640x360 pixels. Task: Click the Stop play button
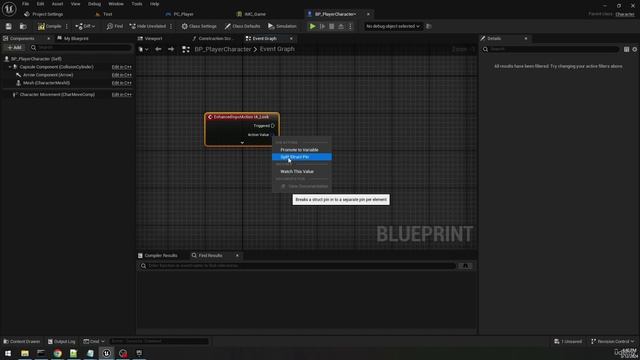pyautogui.click(x=331, y=26)
